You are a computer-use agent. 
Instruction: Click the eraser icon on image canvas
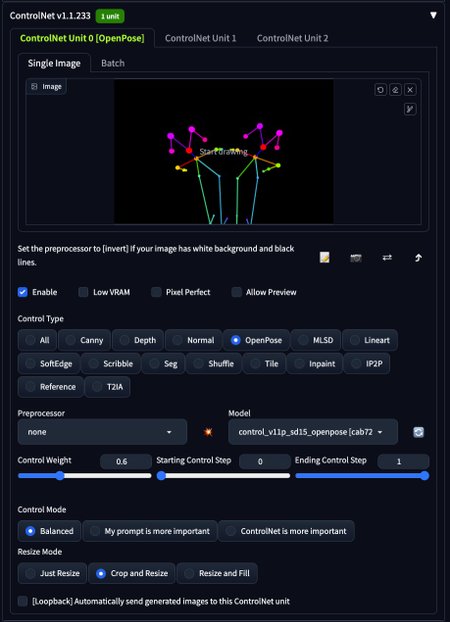click(395, 90)
